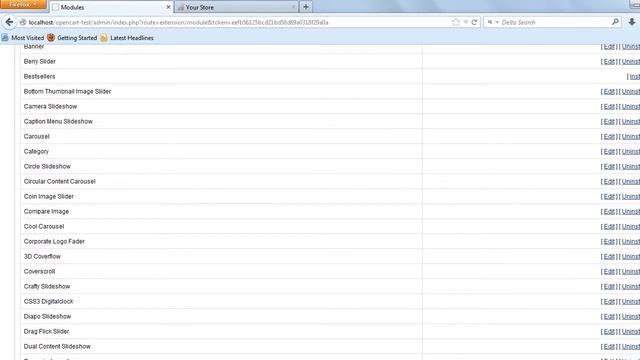
Task: Uninstall the Berry Slider module
Action: [631, 62]
